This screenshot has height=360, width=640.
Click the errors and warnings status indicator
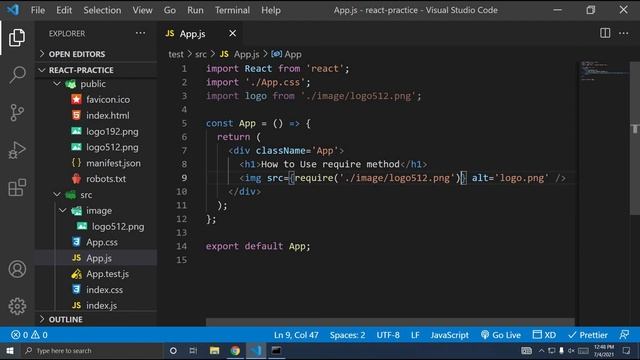coord(29,335)
